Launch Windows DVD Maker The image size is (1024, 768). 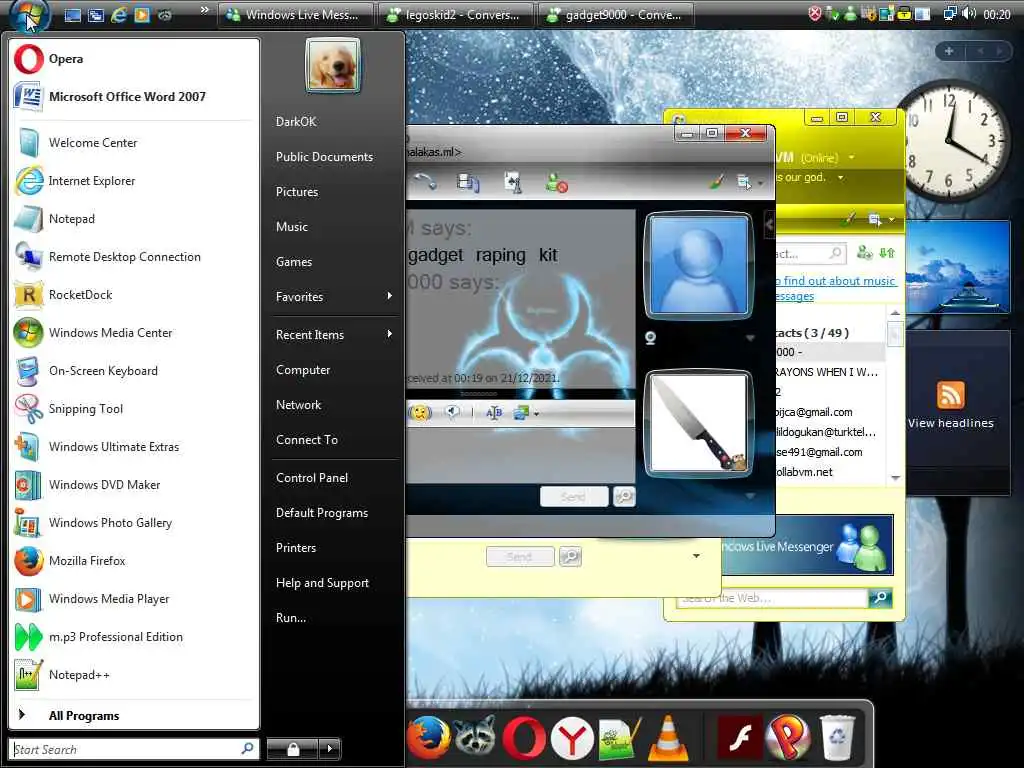point(133,485)
